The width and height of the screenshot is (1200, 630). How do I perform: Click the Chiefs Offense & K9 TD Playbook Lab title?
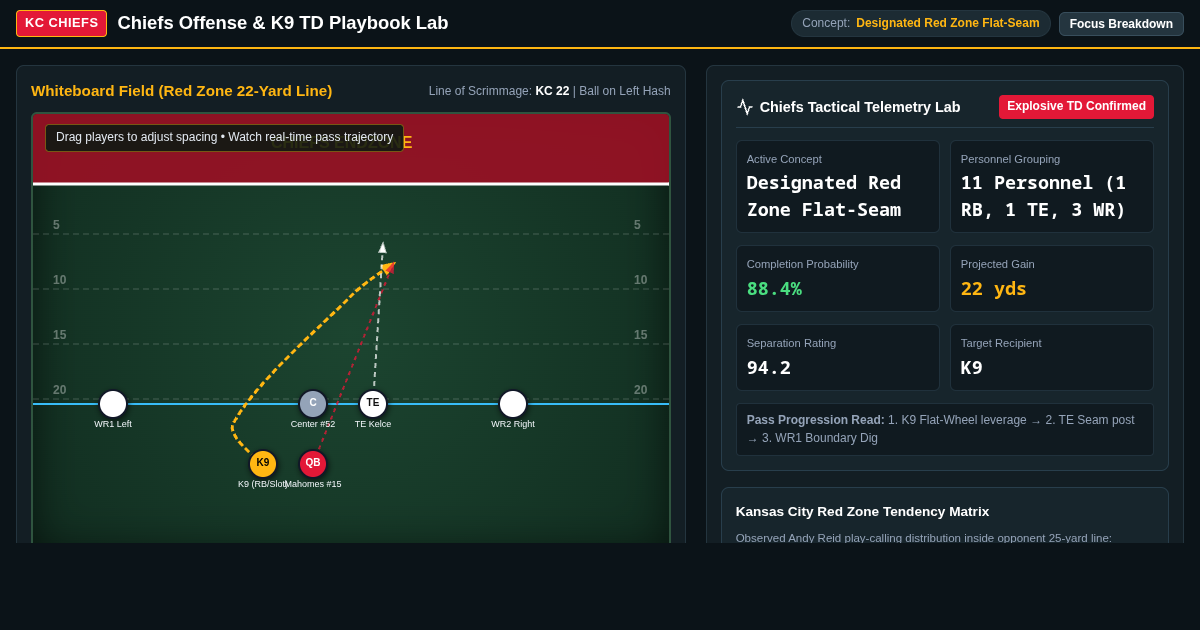click(283, 23)
